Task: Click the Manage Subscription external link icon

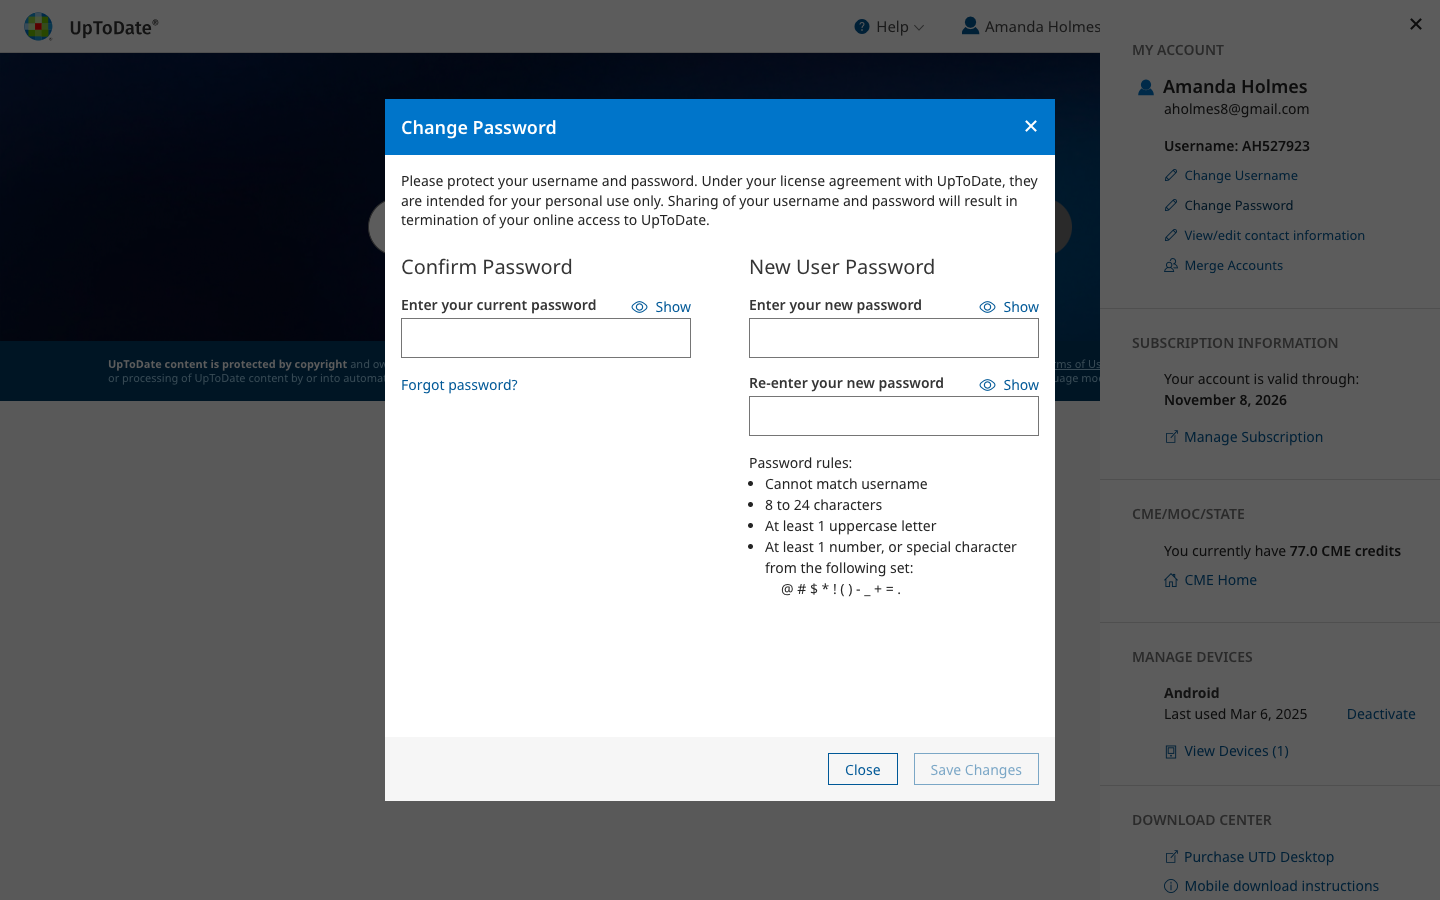Action: pos(1171,437)
